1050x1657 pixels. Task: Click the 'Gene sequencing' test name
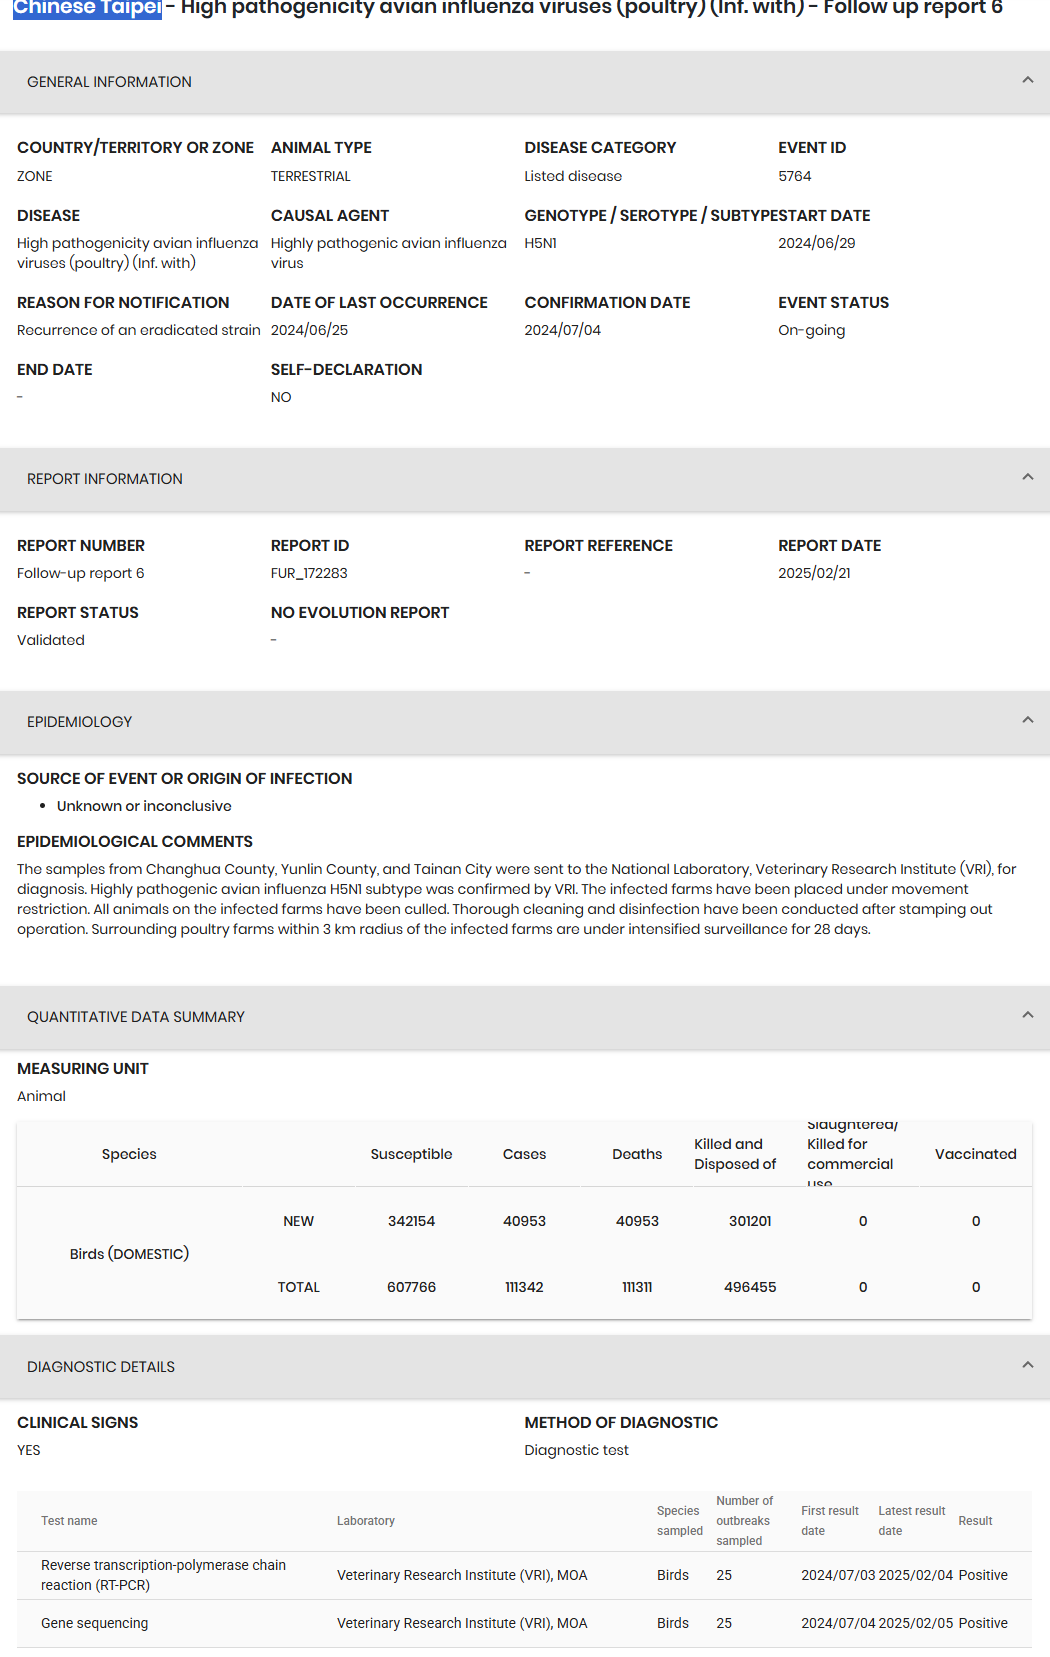coord(95,1623)
